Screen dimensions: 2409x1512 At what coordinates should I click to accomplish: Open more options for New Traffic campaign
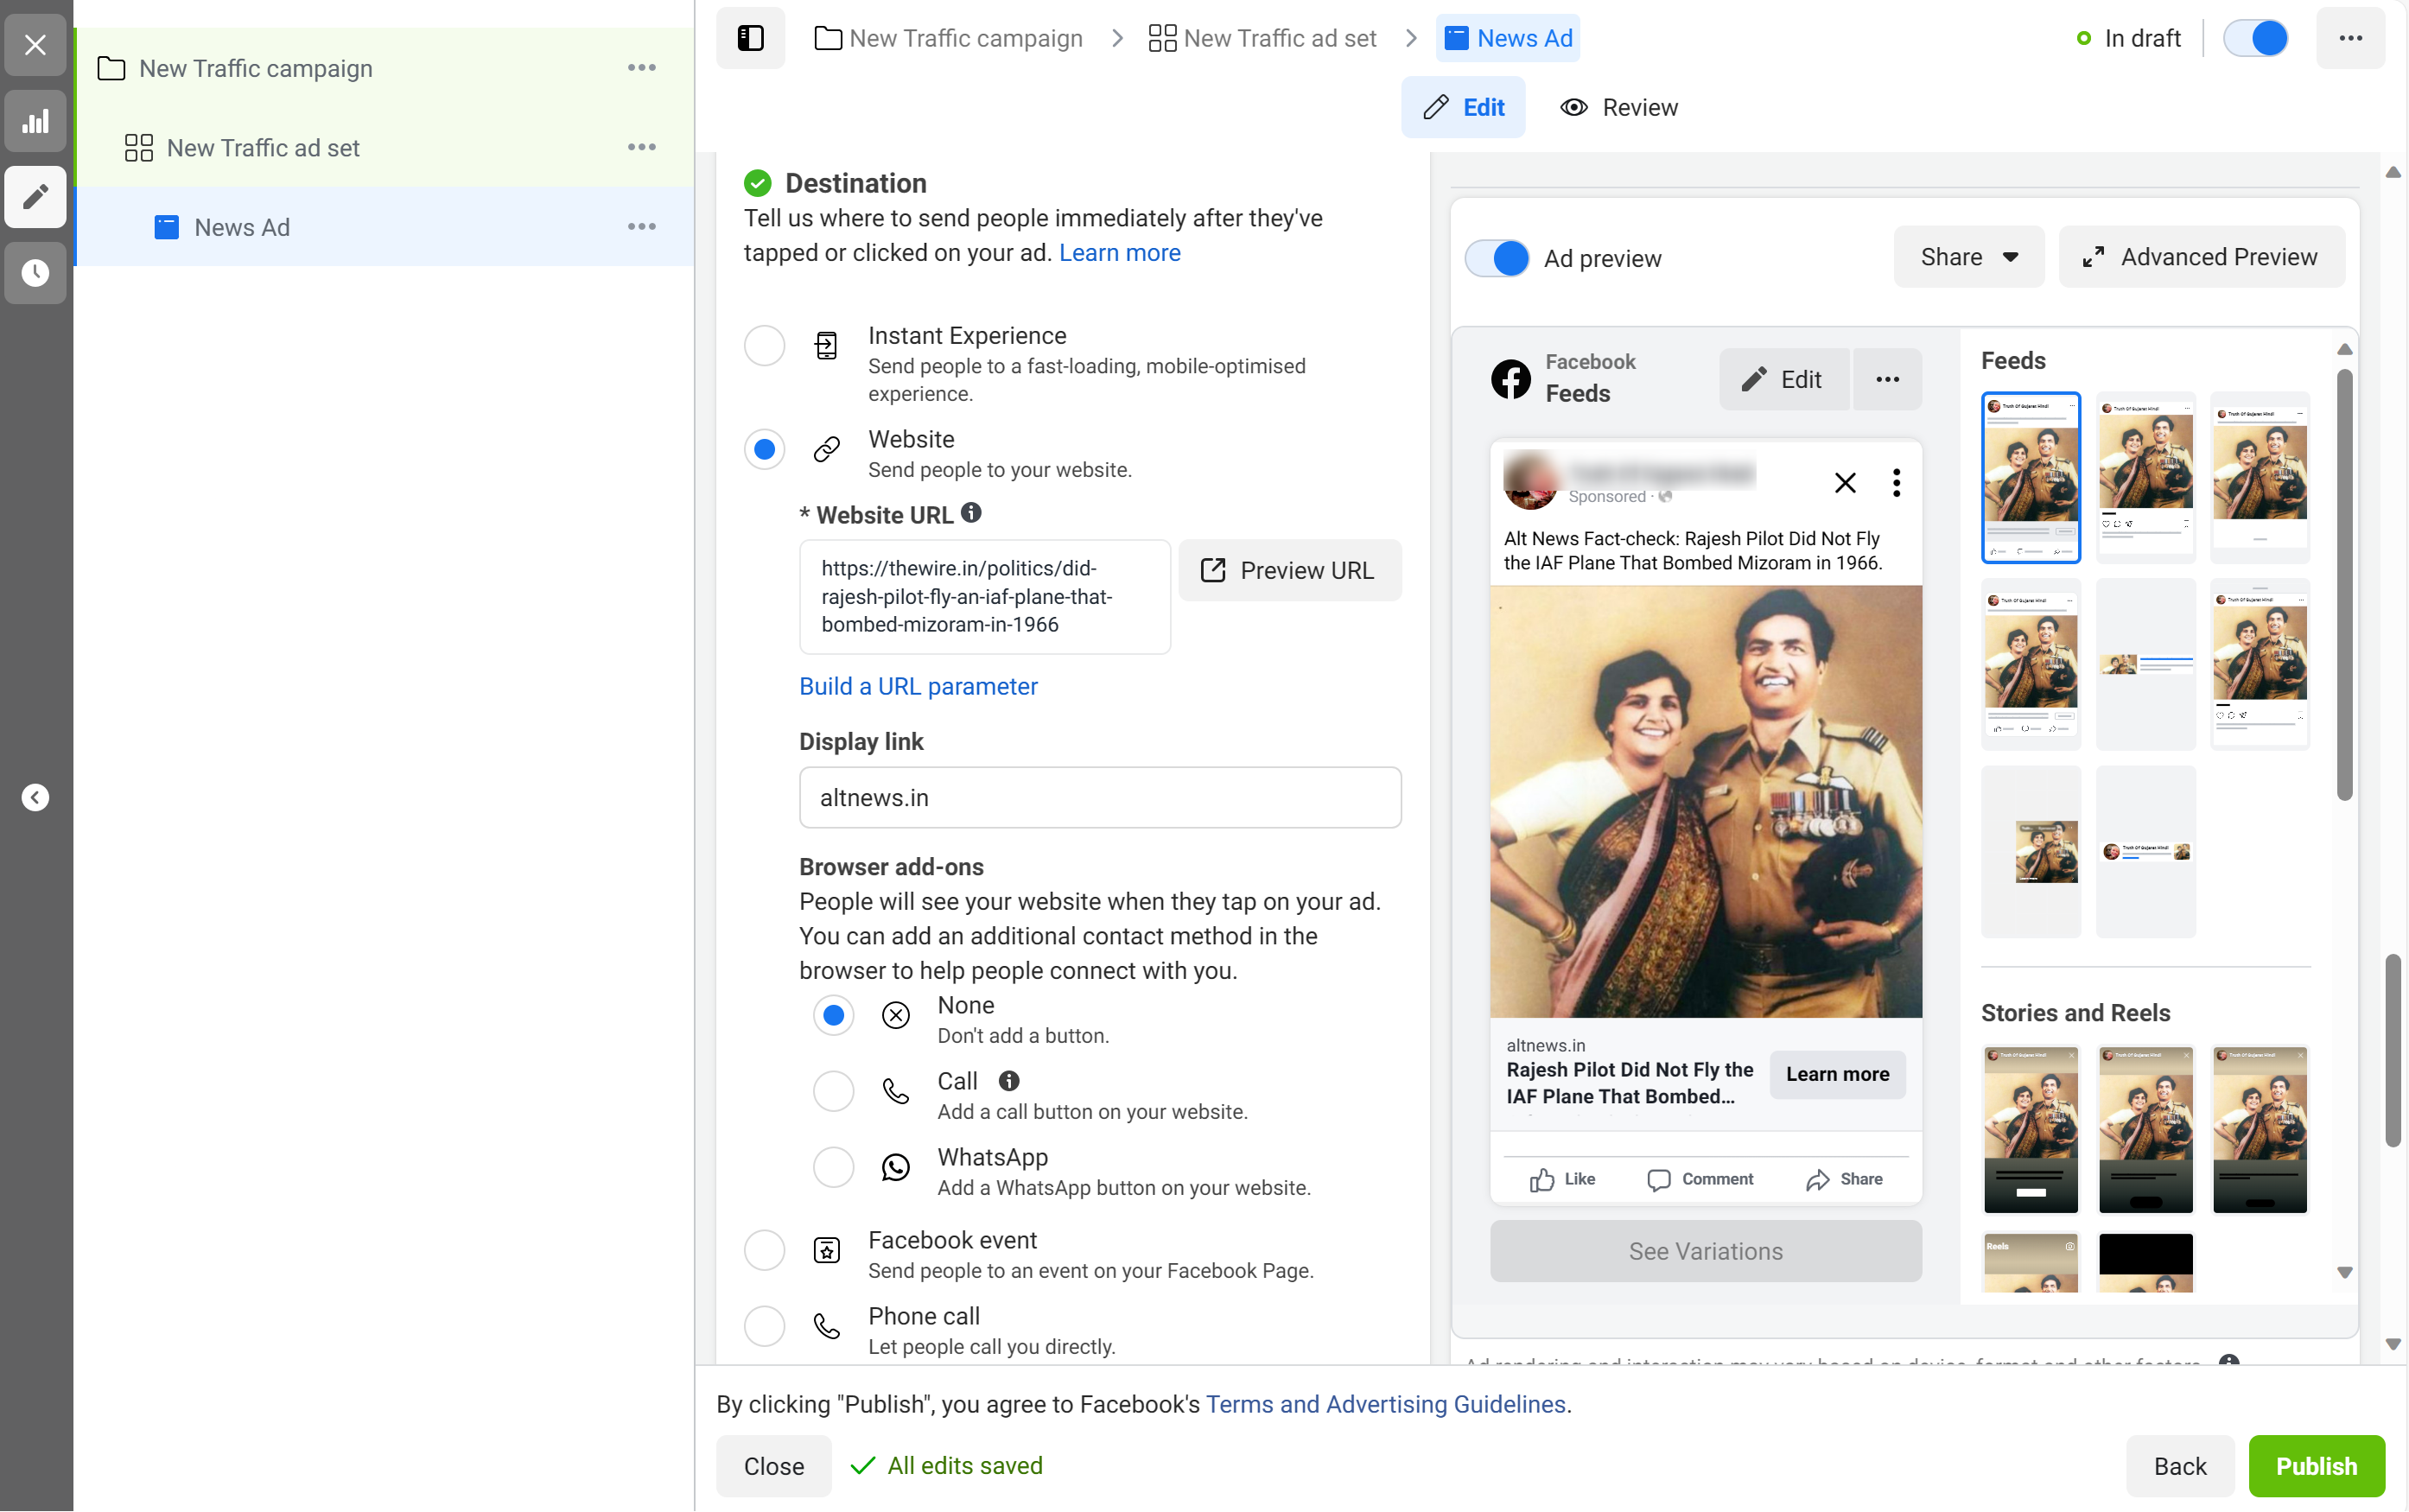641,68
